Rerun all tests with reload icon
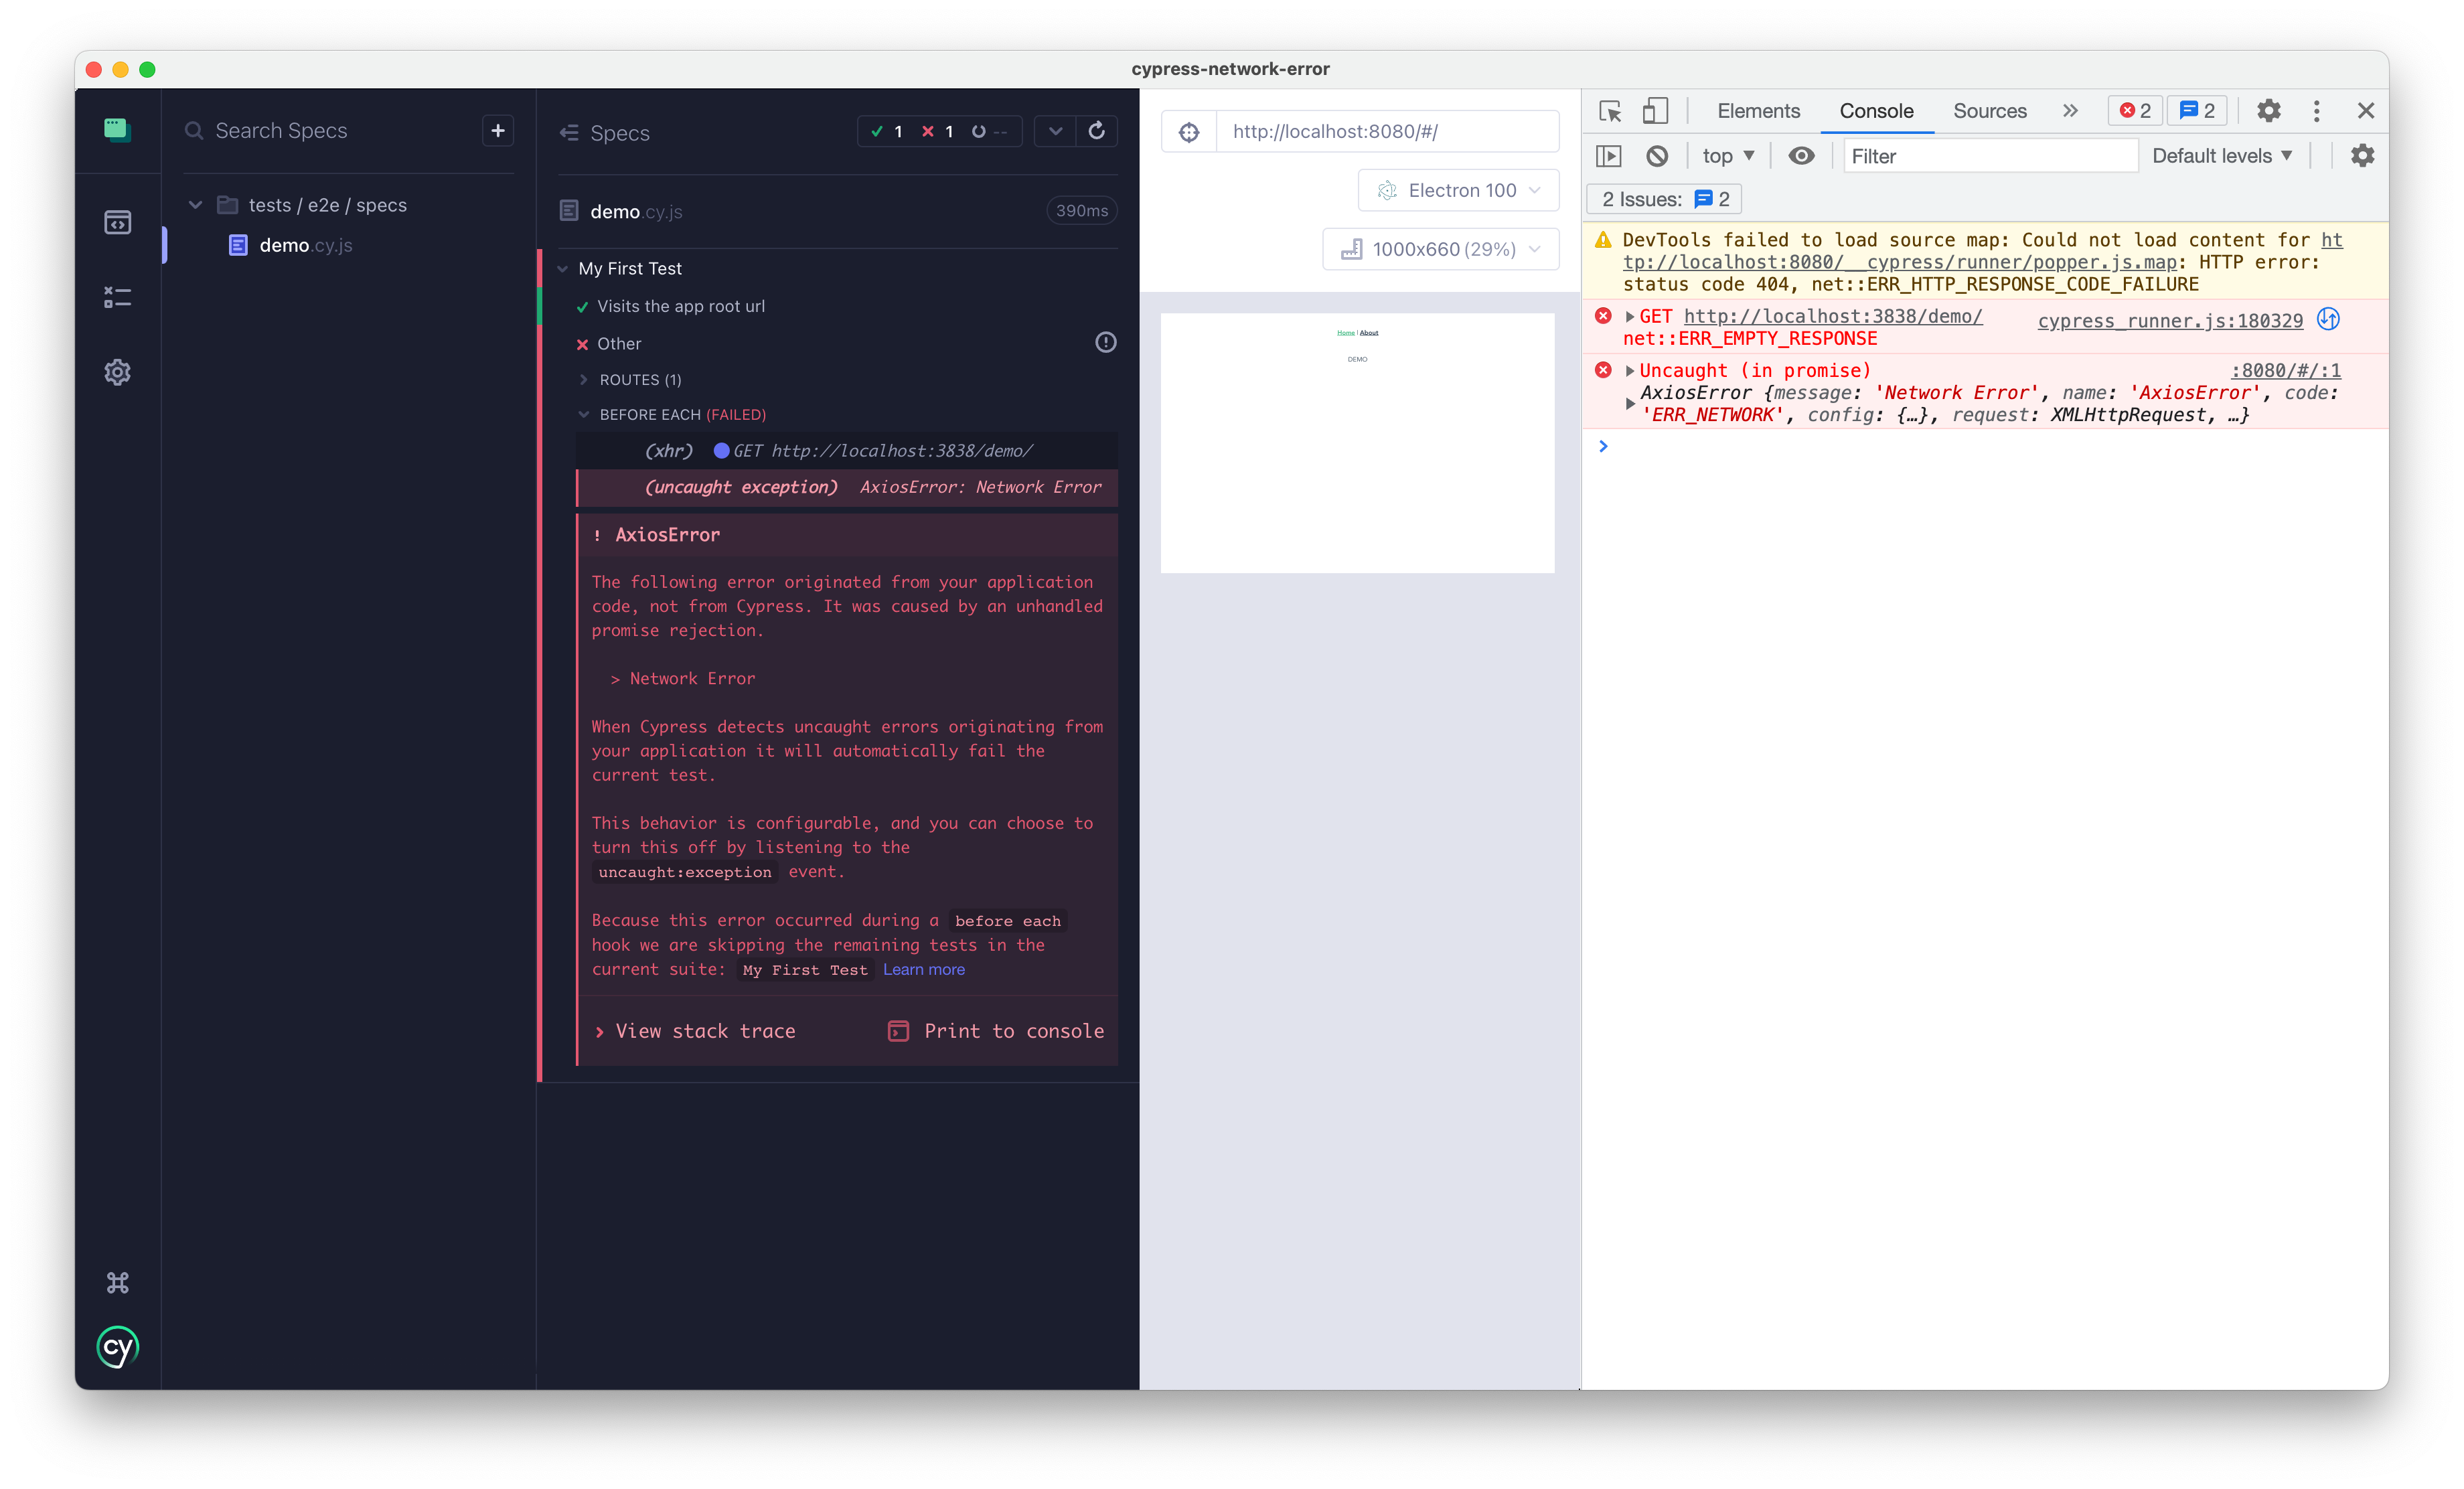The width and height of the screenshot is (2464, 1489). (x=1096, y=131)
